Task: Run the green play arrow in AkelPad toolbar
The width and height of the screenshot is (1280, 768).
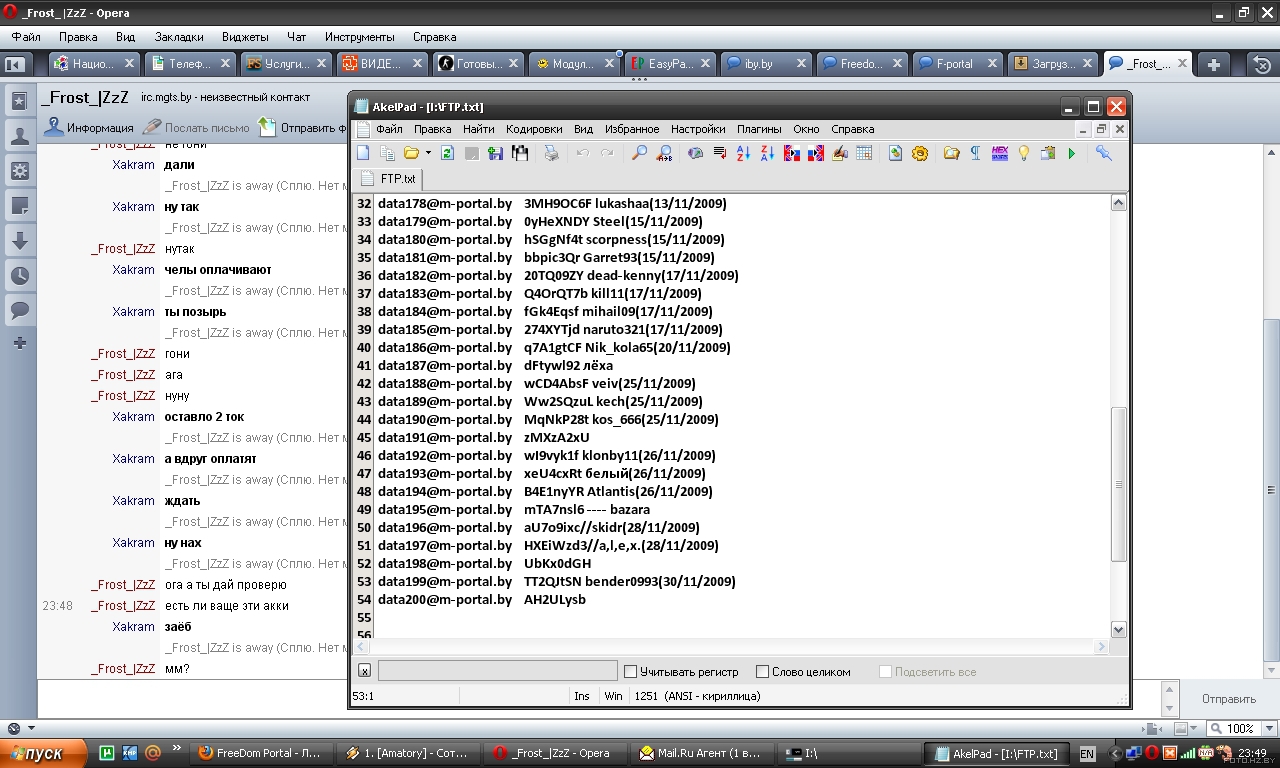Action: pyautogui.click(x=1072, y=153)
